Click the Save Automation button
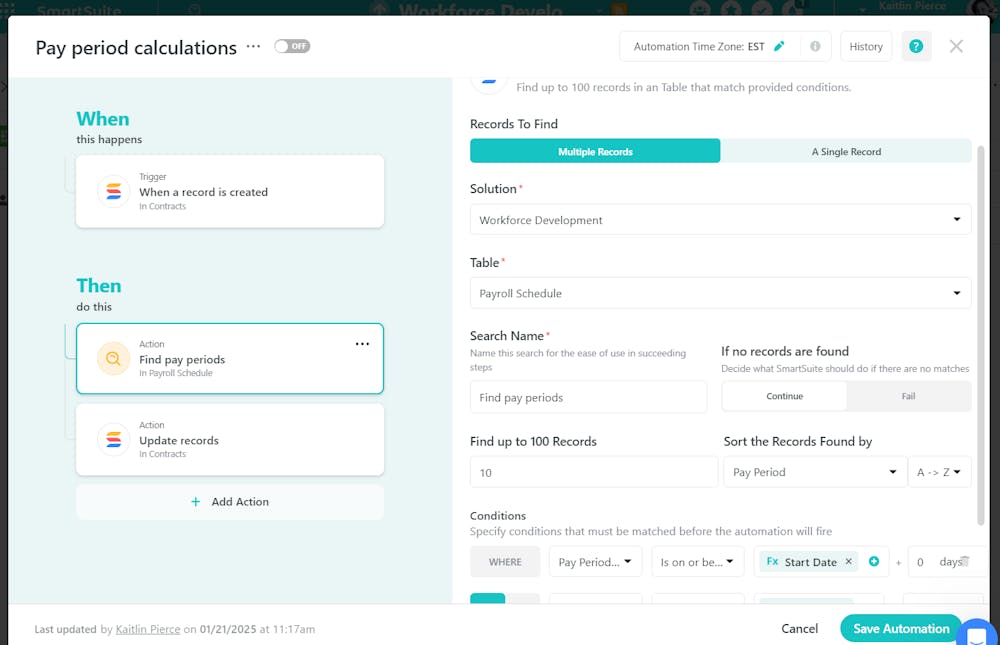The image size is (1000, 645). [x=900, y=628]
